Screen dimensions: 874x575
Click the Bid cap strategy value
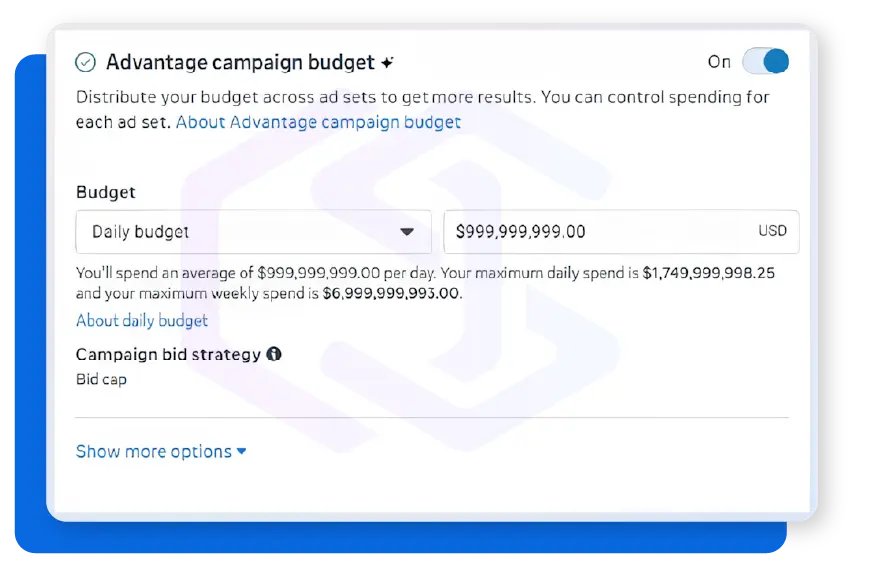click(x=101, y=379)
